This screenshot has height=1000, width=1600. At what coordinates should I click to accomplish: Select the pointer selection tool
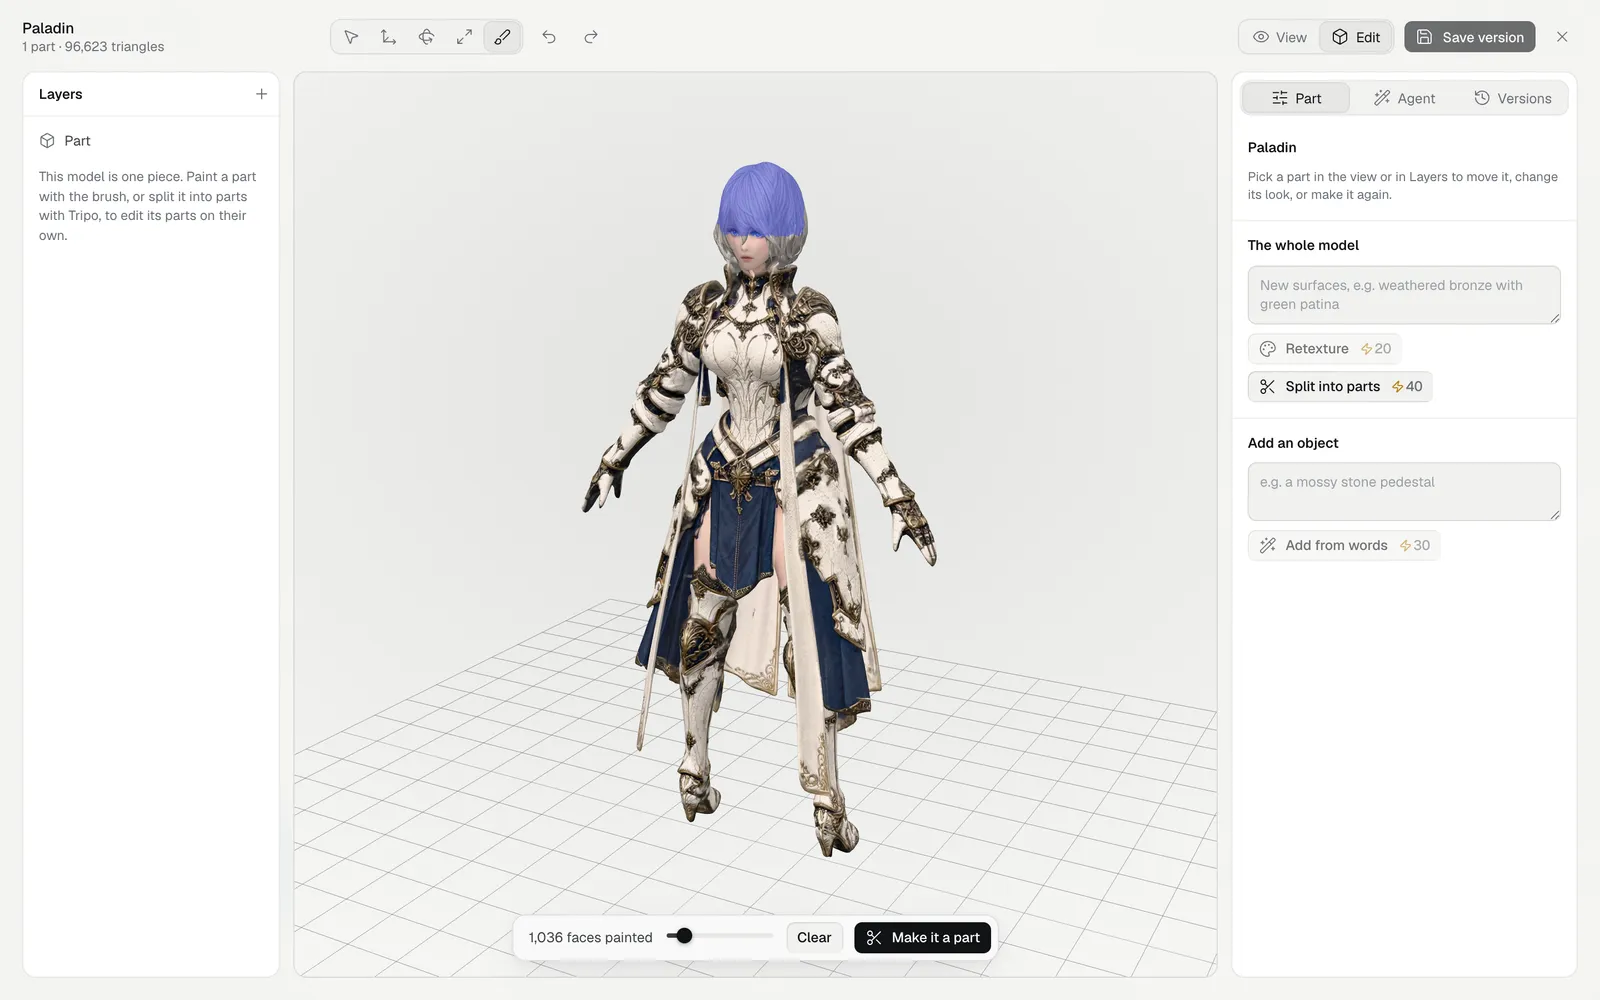click(351, 37)
